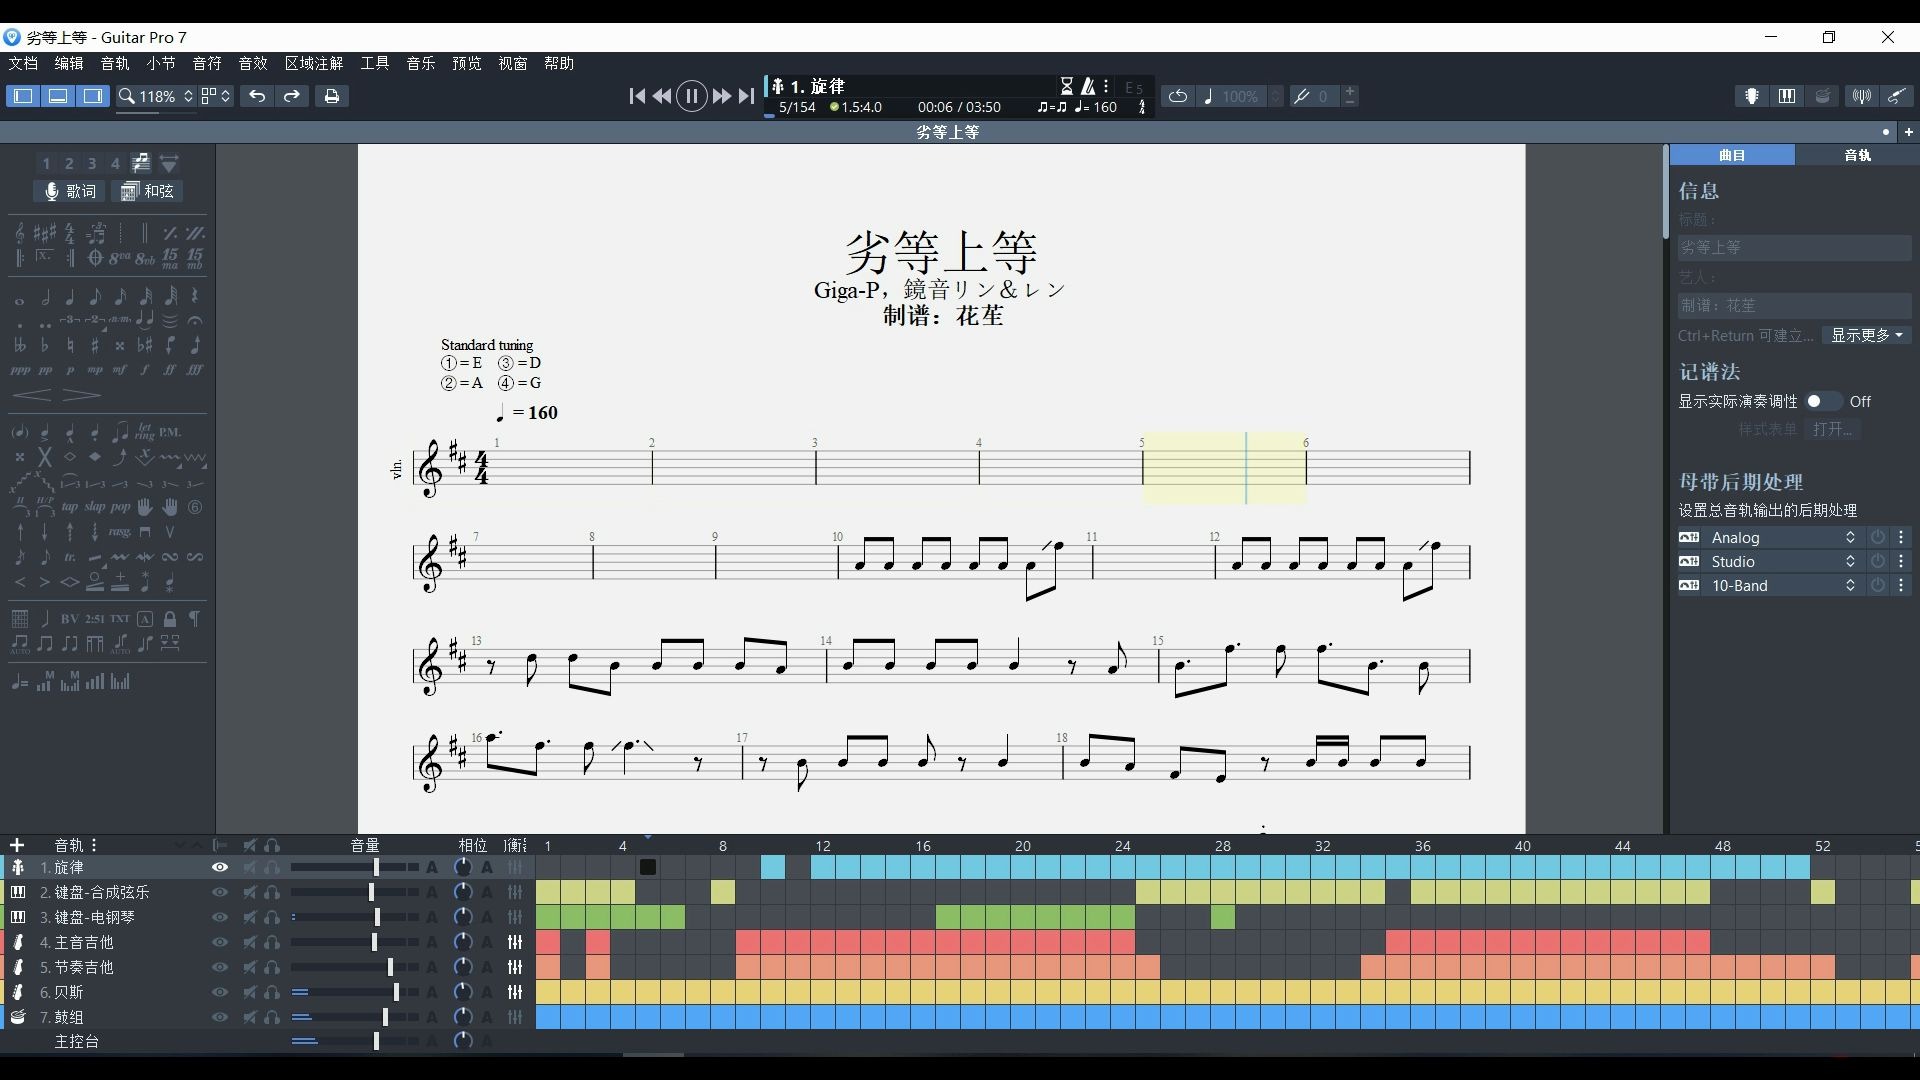Click the 显示更多 dropdown button
The image size is (1920, 1080).
point(1866,335)
